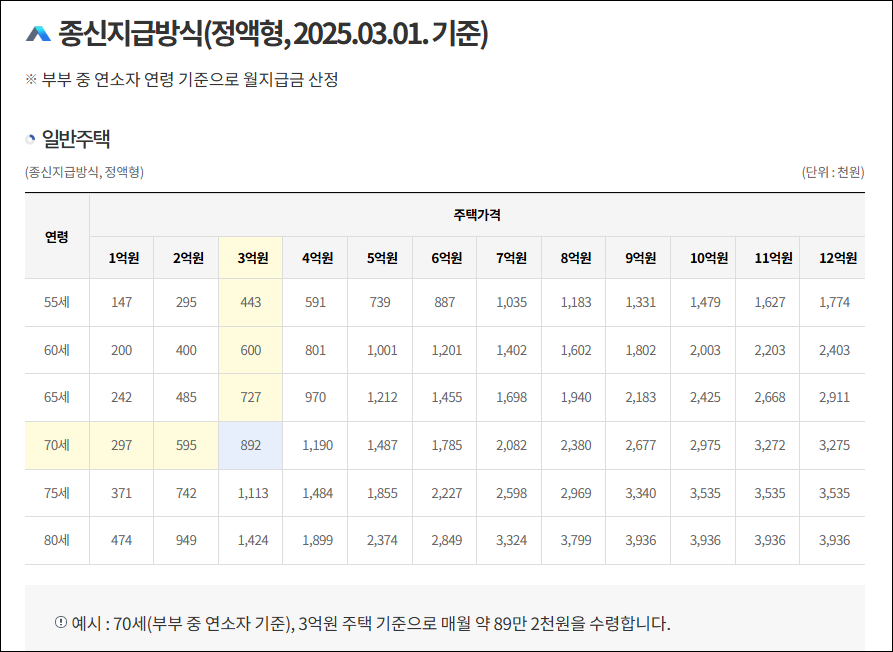893x652 pixels.
Task: Click the caption (종신지급방식, 정액형)
Action: [84, 172]
